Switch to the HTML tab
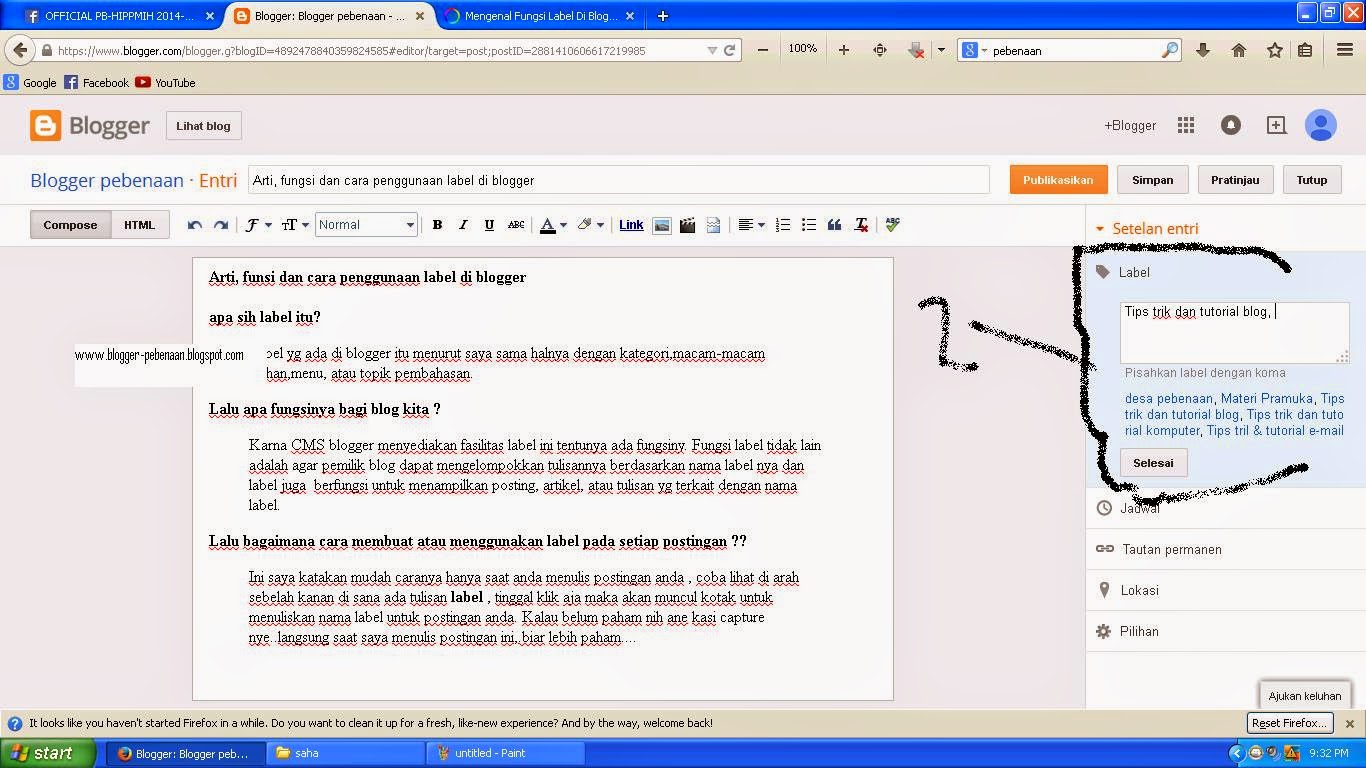Viewport: 1366px width, 768px height. tap(139, 224)
